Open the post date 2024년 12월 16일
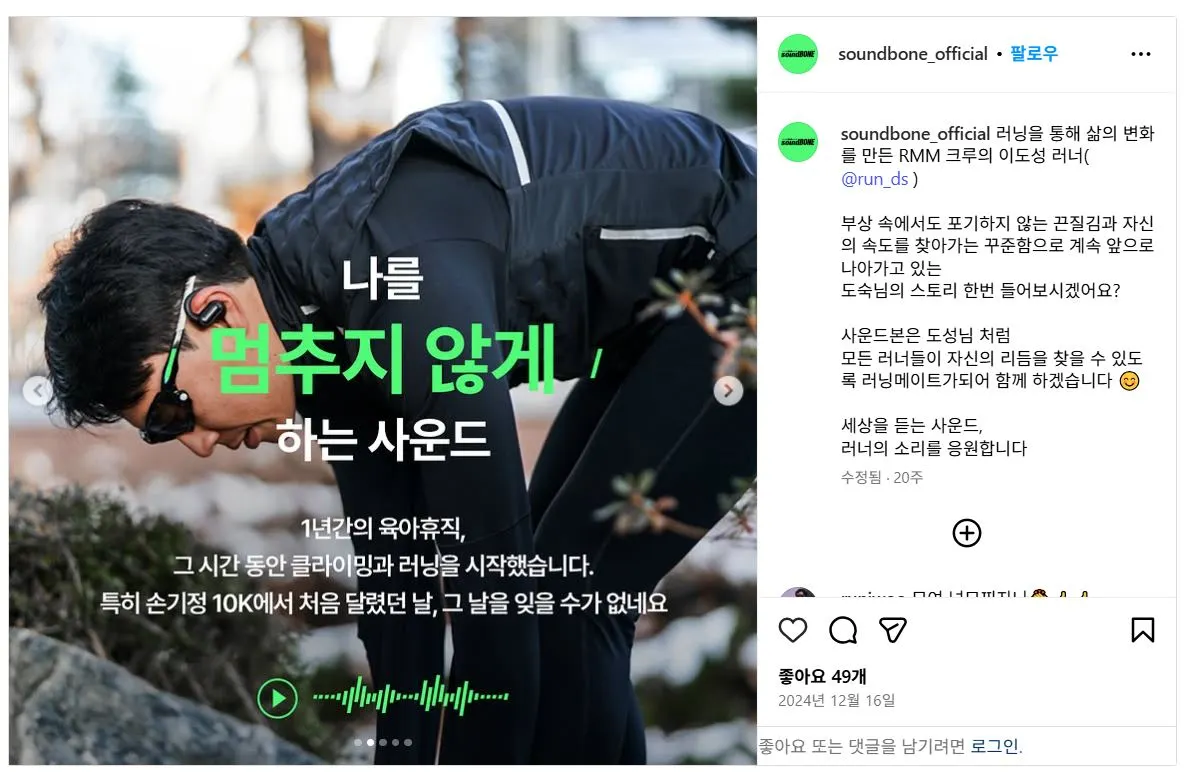1185x772 pixels. tap(837, 700)
